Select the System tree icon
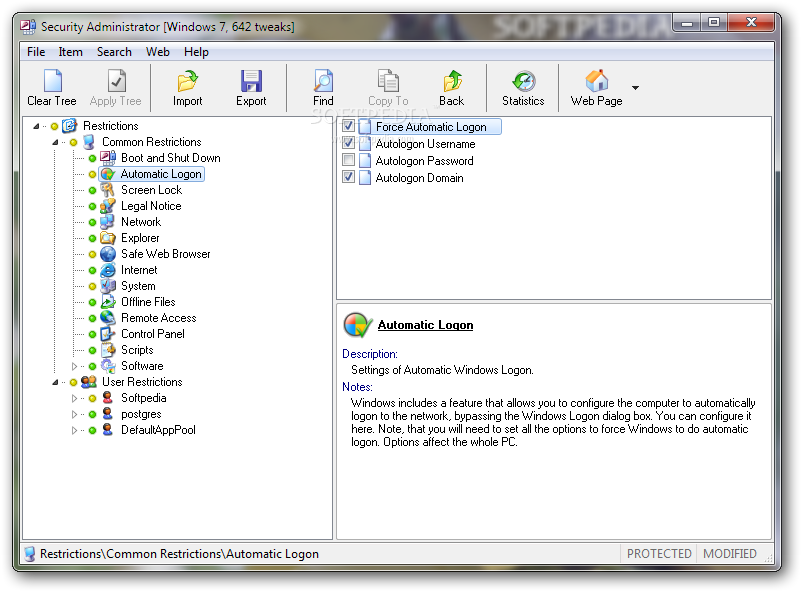This screenshot has height=592, width=802. [x=108, y=286]
